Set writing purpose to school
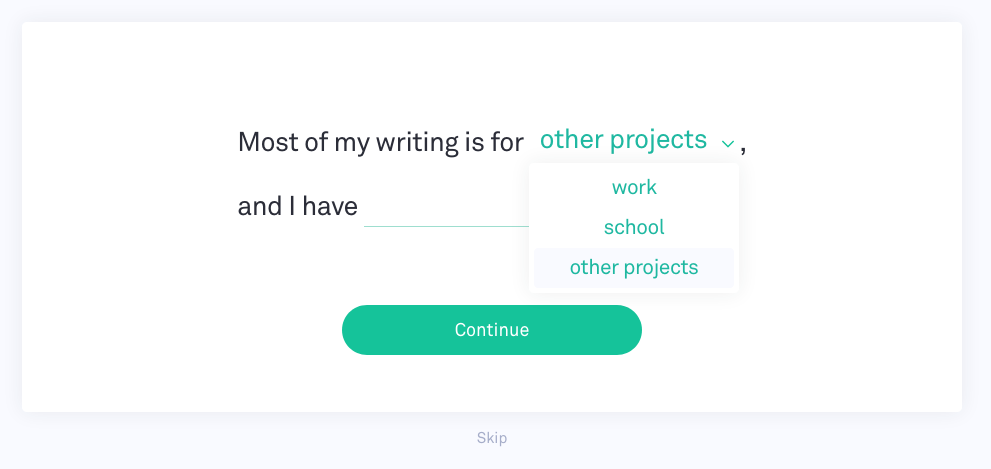The image size is (991, 469). tap(634, 228)
